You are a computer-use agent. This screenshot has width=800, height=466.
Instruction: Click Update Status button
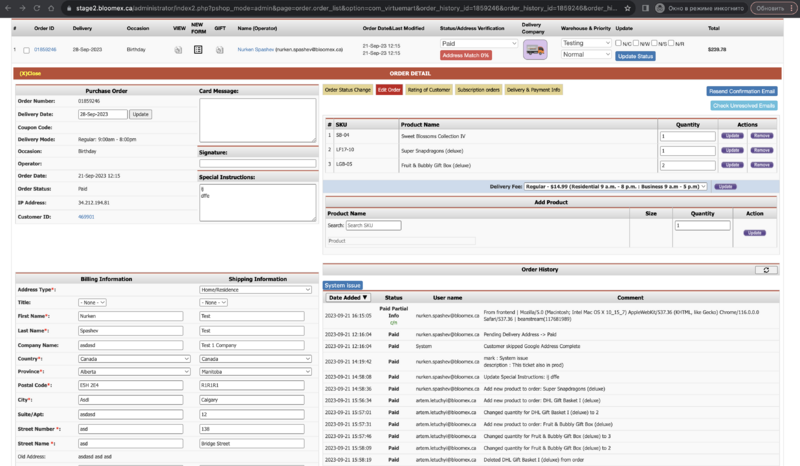coord(635,56)
